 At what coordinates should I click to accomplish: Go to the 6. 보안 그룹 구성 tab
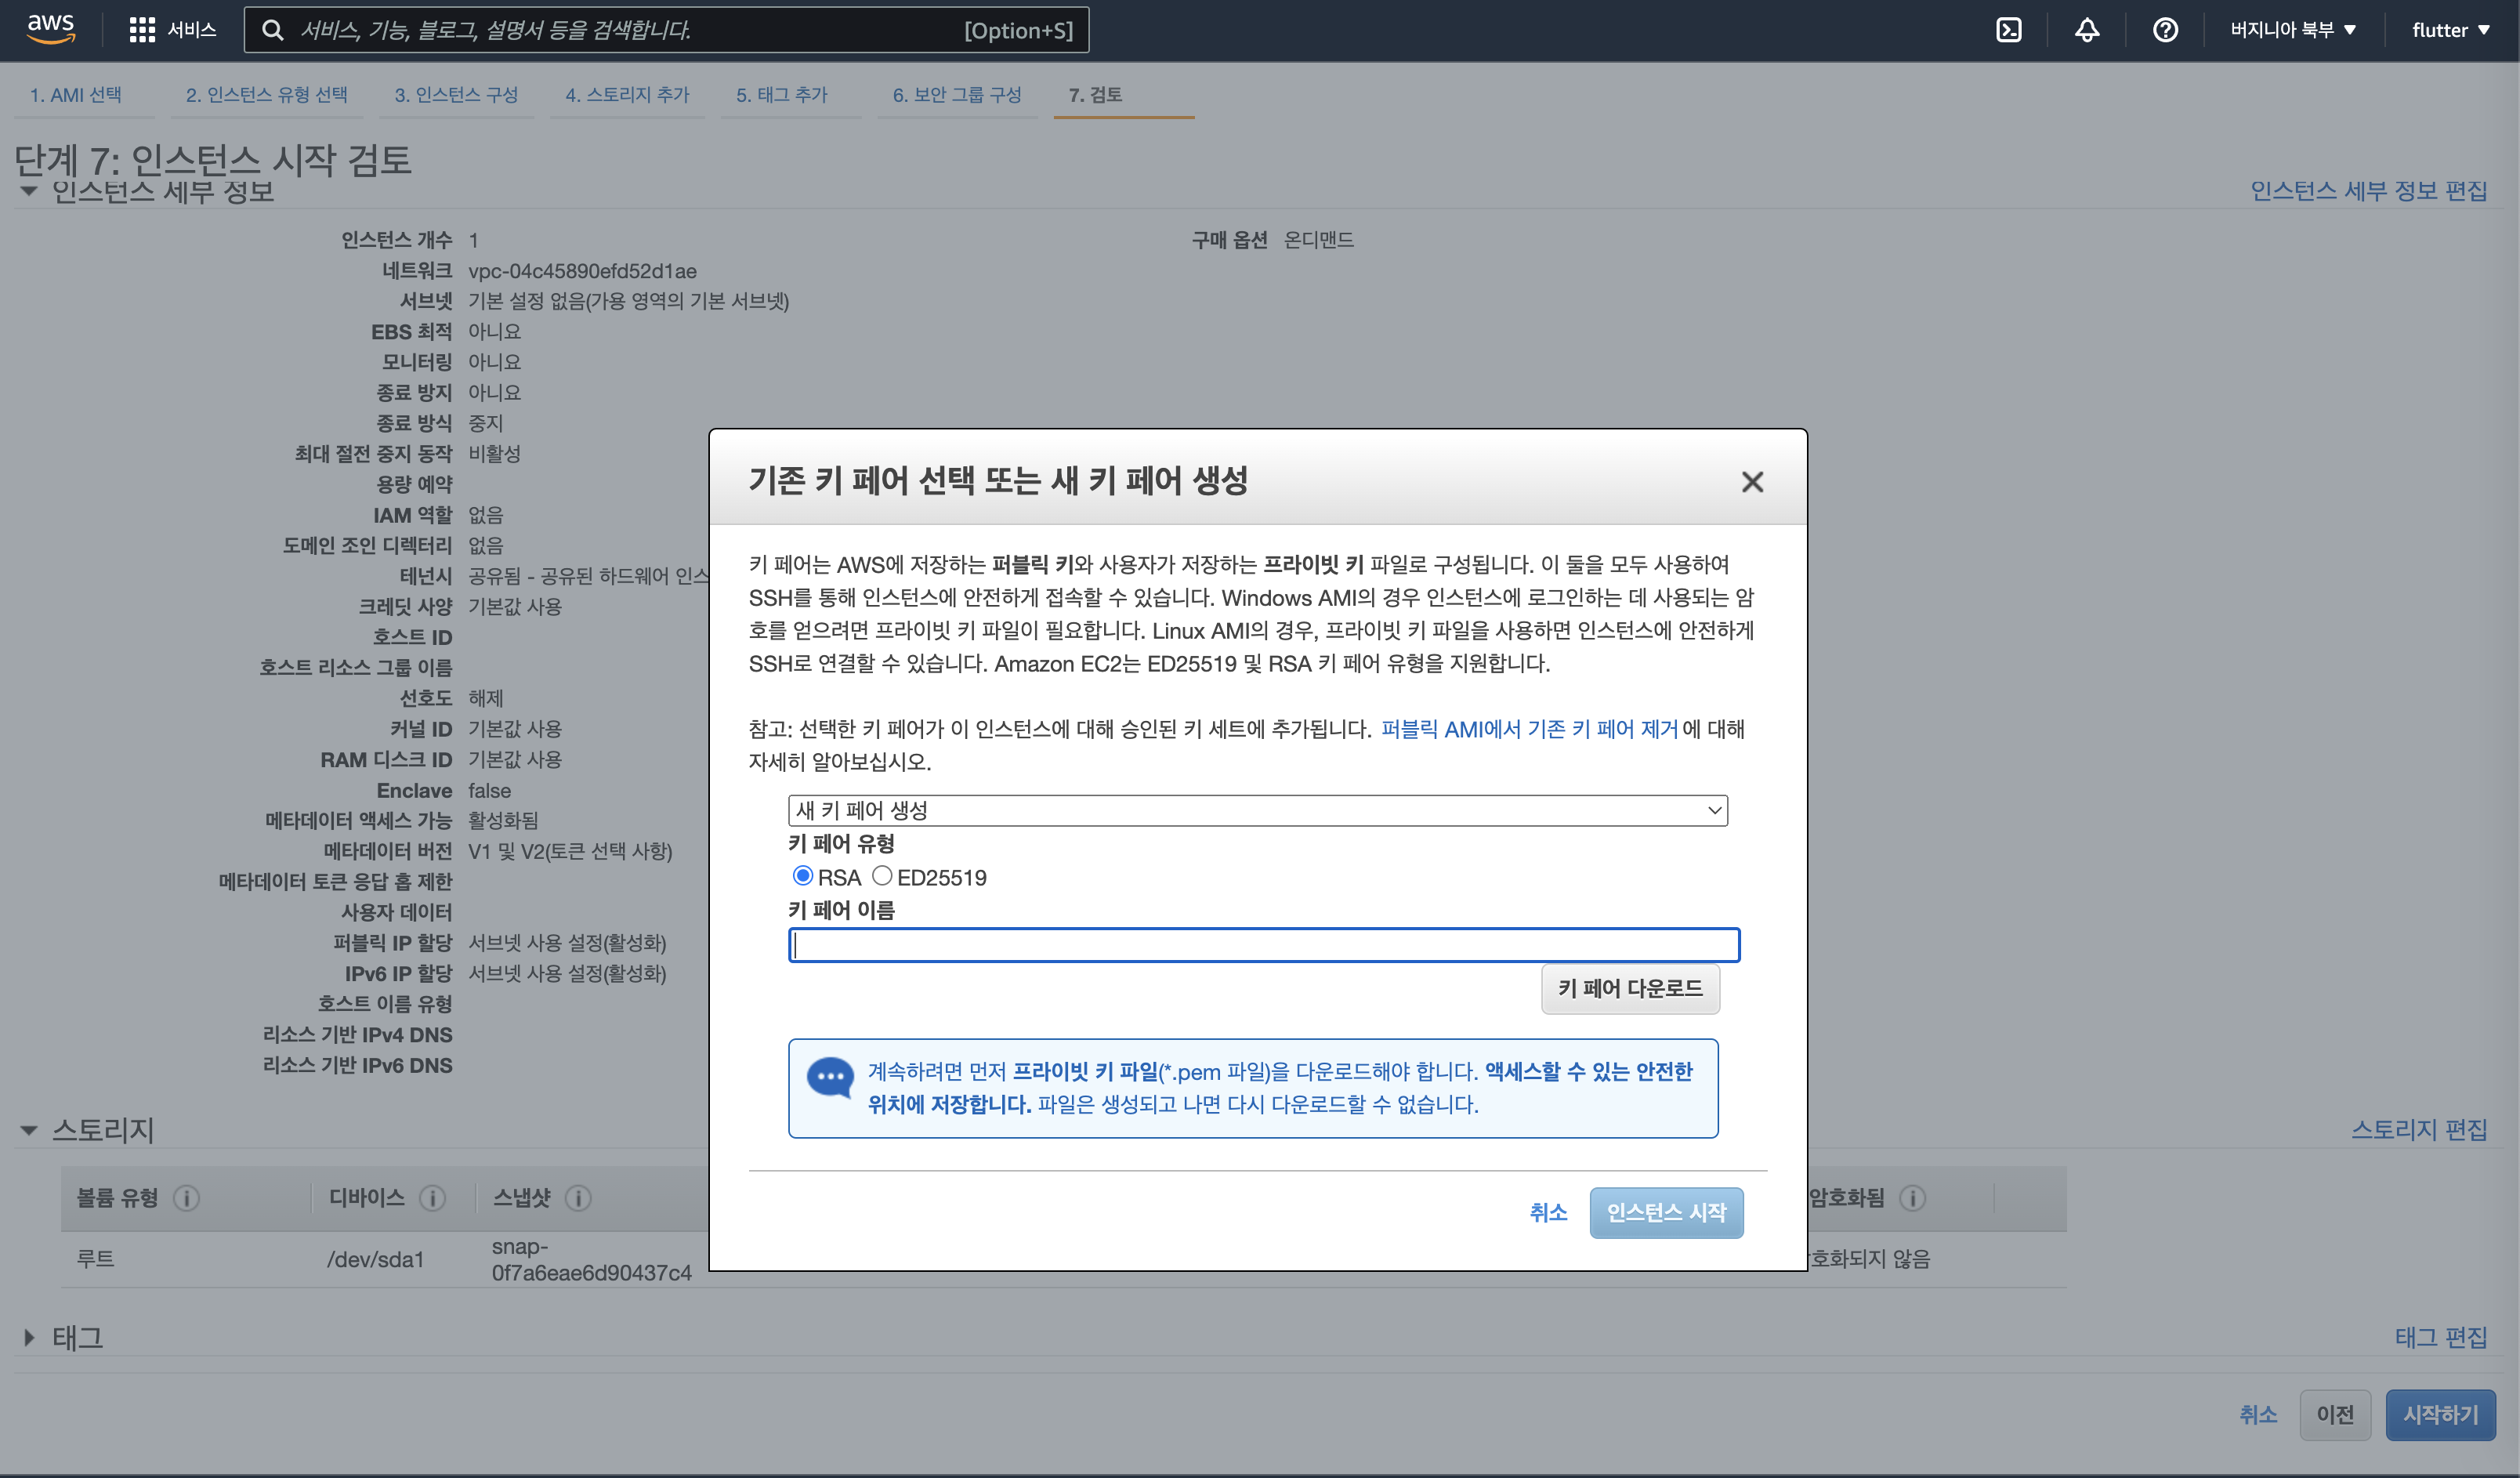[956, 95]
